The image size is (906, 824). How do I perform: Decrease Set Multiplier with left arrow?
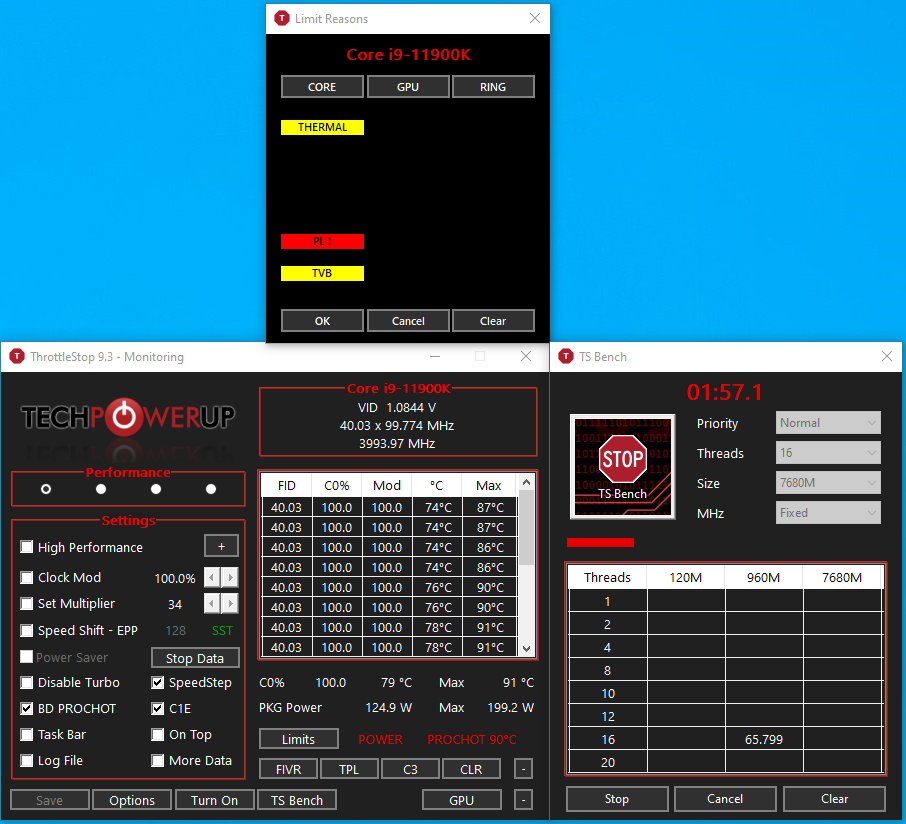coord(212,604)
